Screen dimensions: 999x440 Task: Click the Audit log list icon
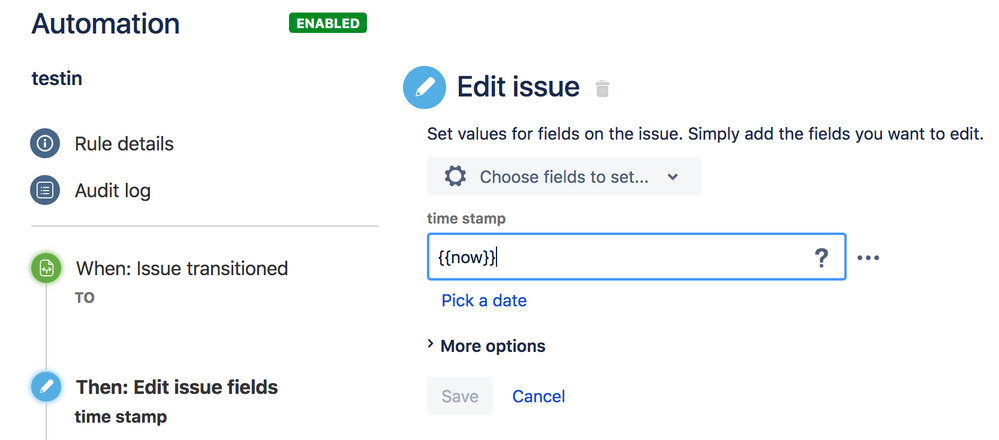tap(45, 191)
